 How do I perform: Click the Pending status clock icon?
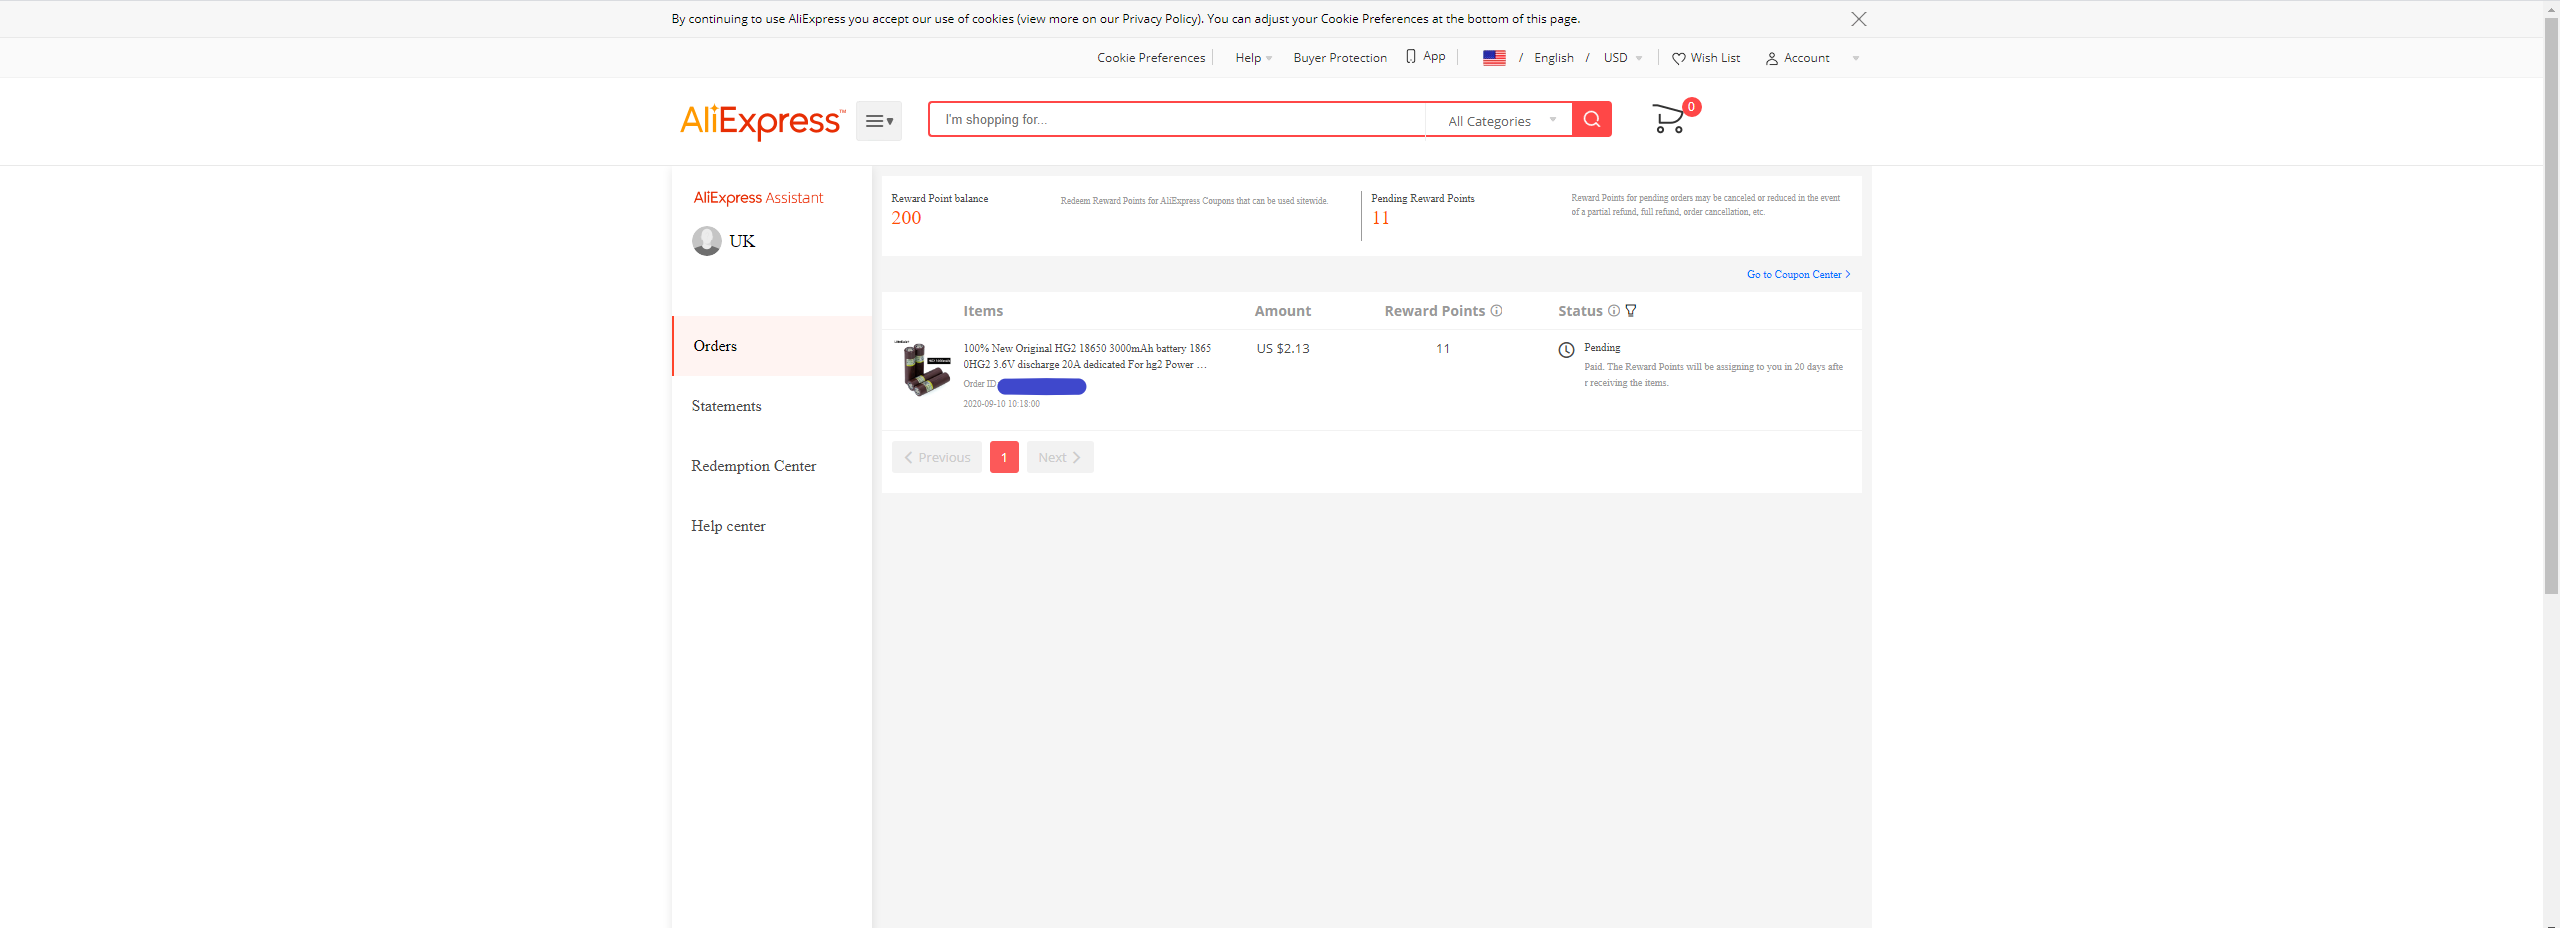(x=1566, y=350)
